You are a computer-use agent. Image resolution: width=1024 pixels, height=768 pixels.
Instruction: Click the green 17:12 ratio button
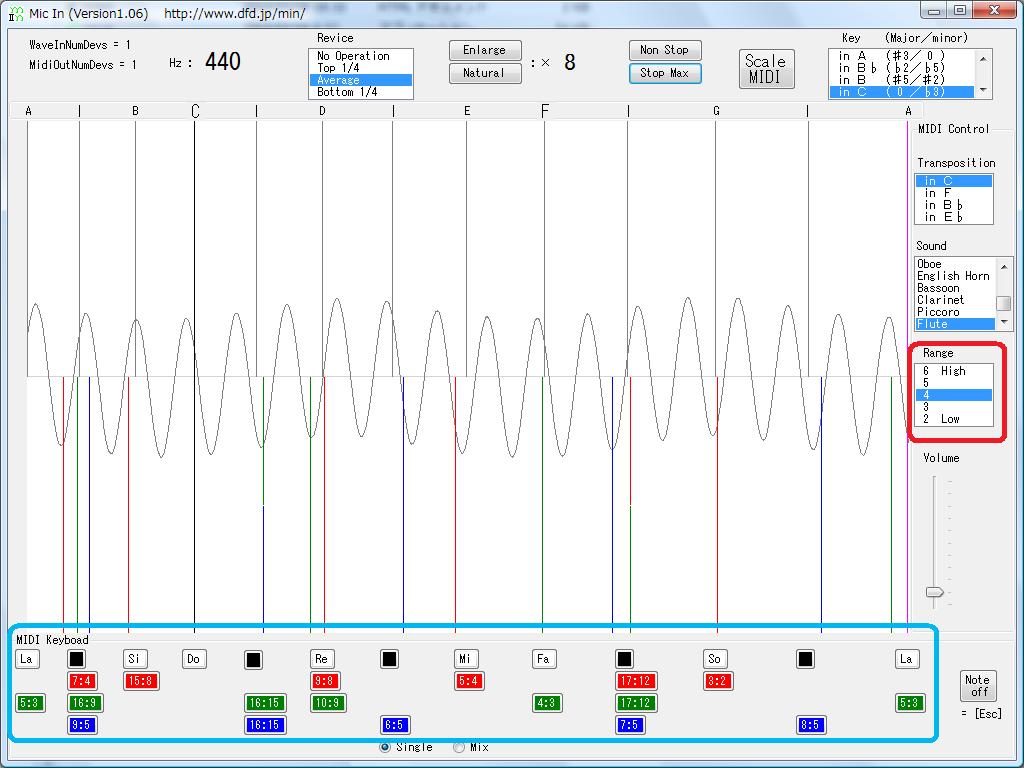(x=635, y=703)
